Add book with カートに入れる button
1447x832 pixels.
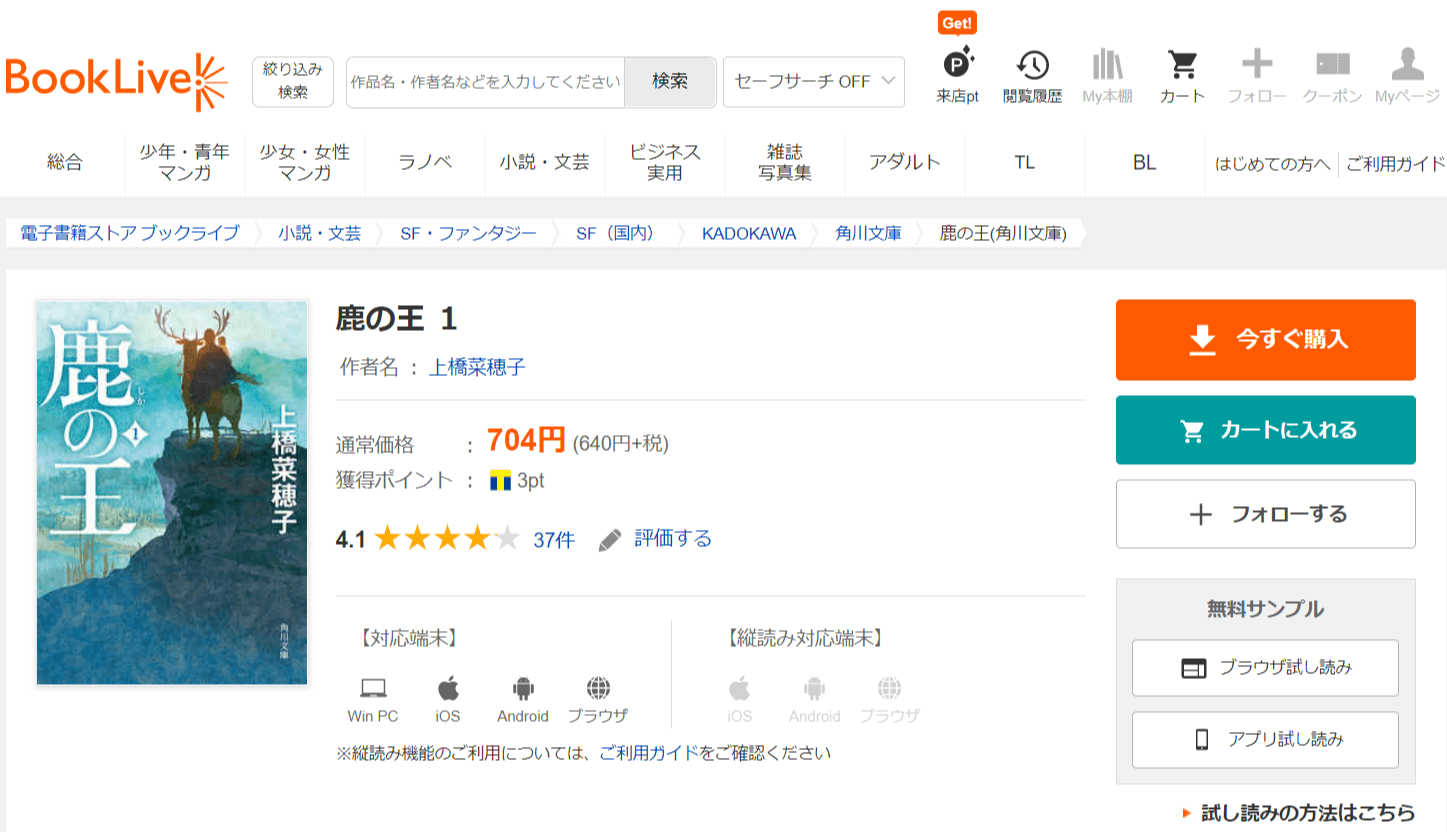(1265, 430)
